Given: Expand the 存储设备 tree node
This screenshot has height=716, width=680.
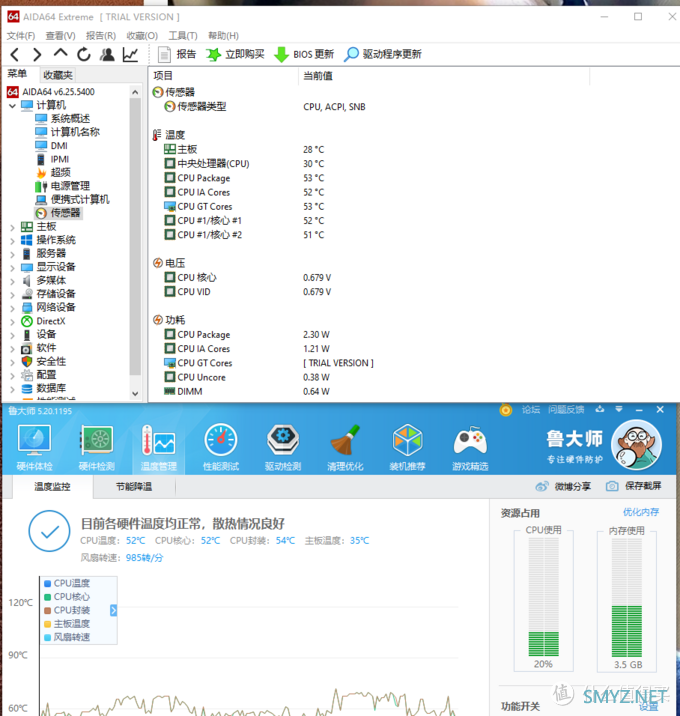Looking at the screenshot, I should coord(12,294).
